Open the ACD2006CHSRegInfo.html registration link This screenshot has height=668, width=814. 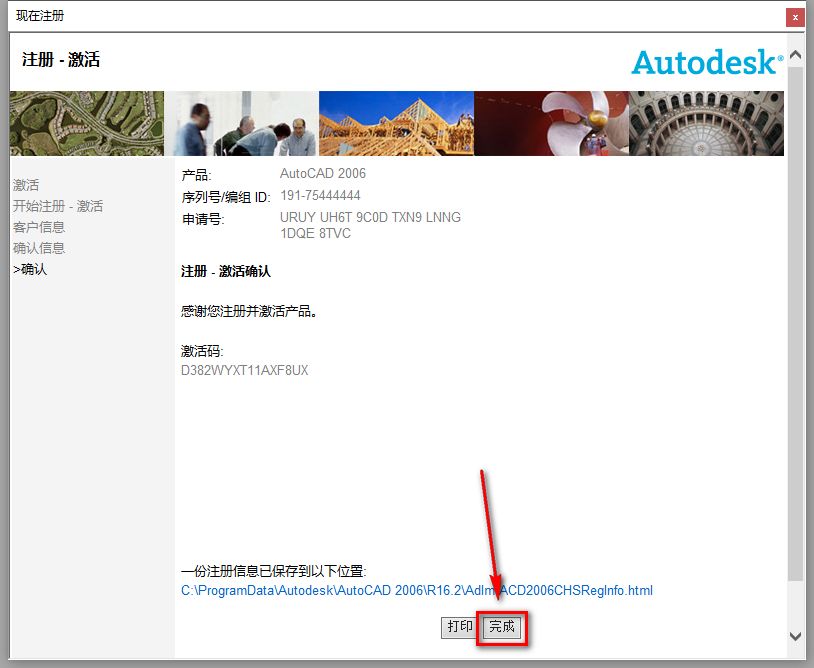(415, 590)
